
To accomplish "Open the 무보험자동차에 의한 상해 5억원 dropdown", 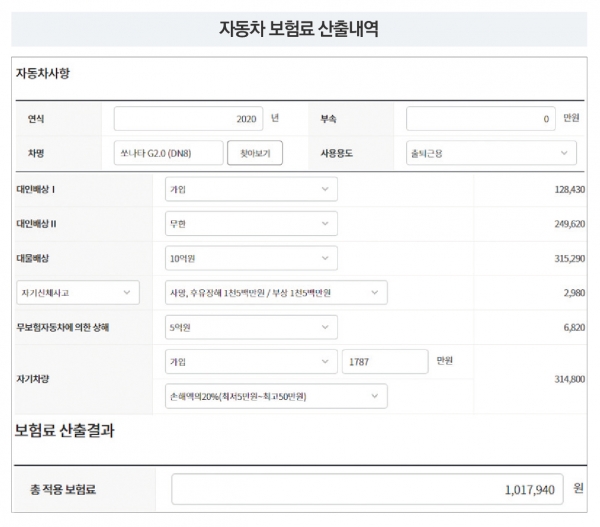I will pos(250,327).
